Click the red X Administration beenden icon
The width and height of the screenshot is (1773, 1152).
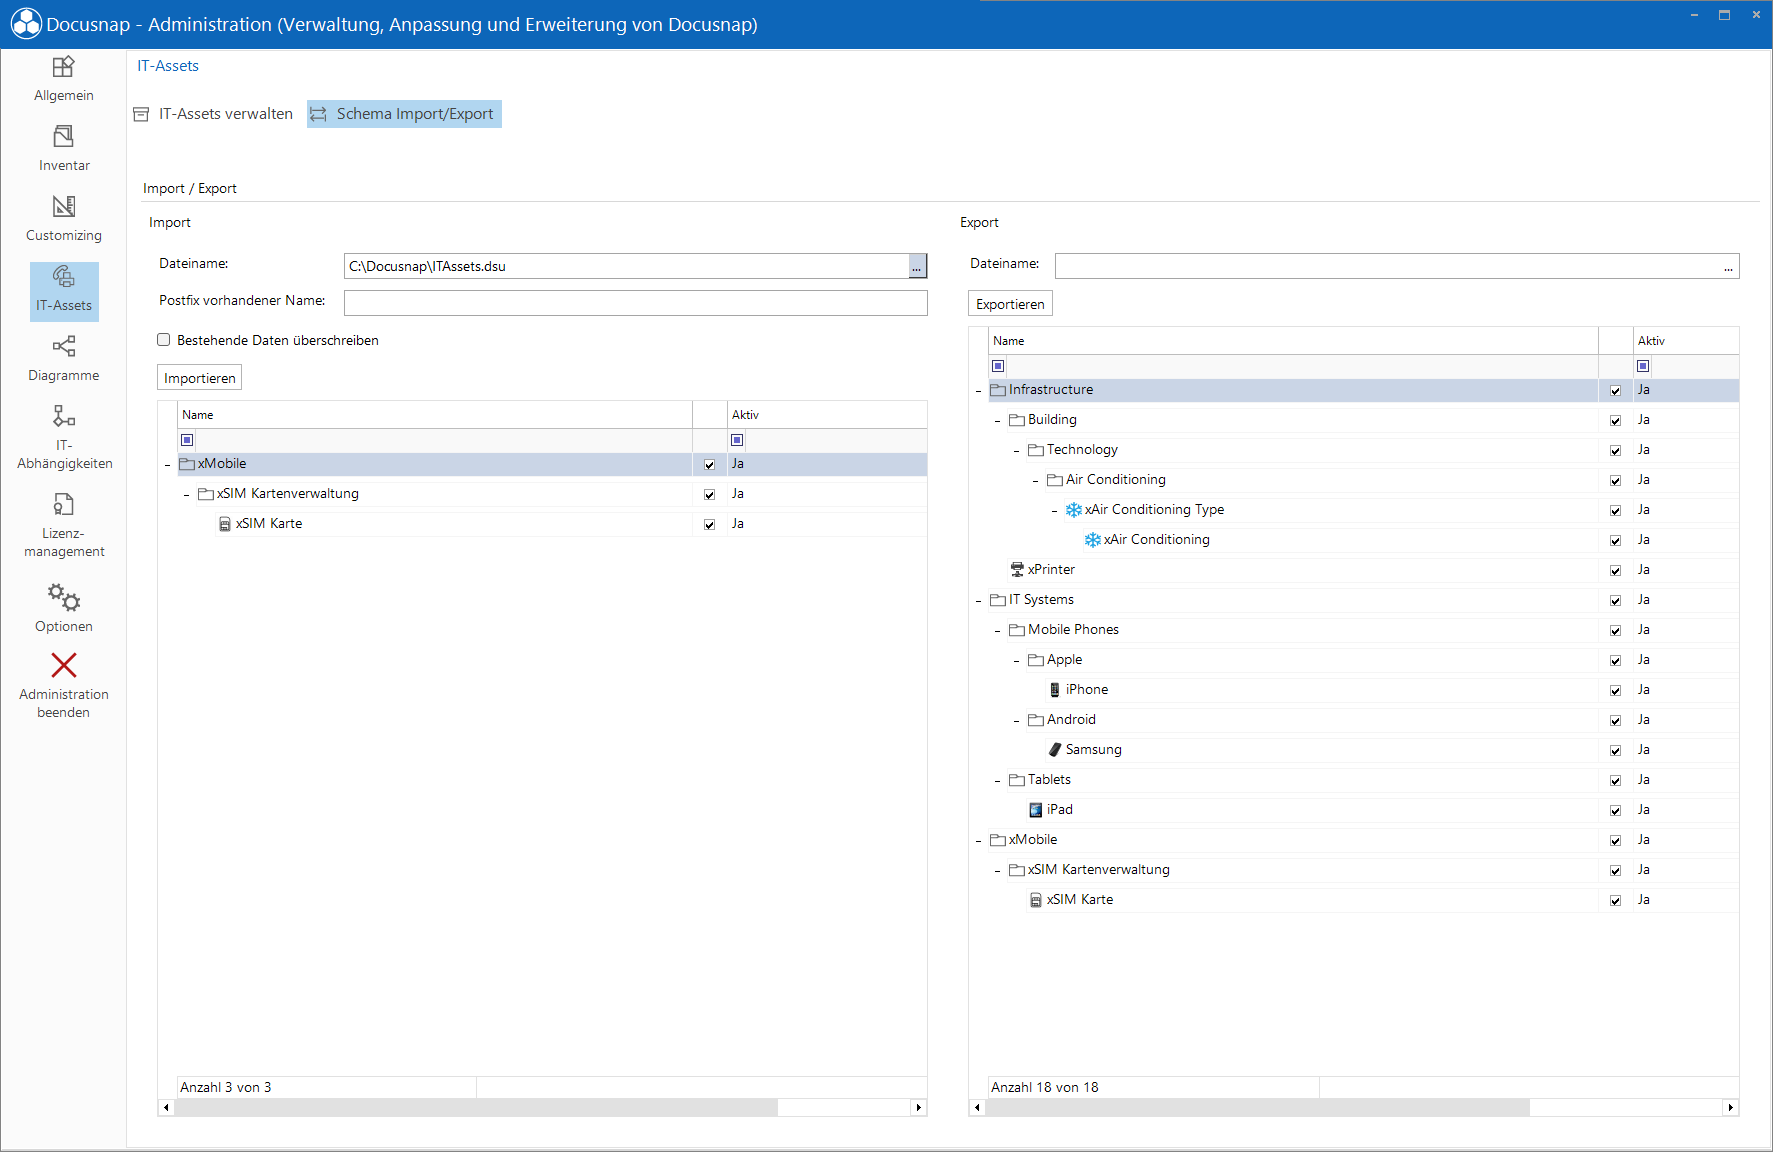[64, 665]
